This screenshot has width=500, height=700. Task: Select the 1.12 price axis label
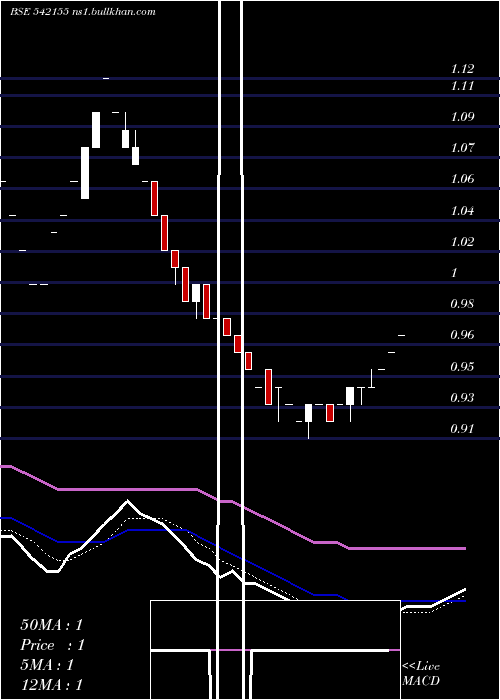(x=462, y=69)
